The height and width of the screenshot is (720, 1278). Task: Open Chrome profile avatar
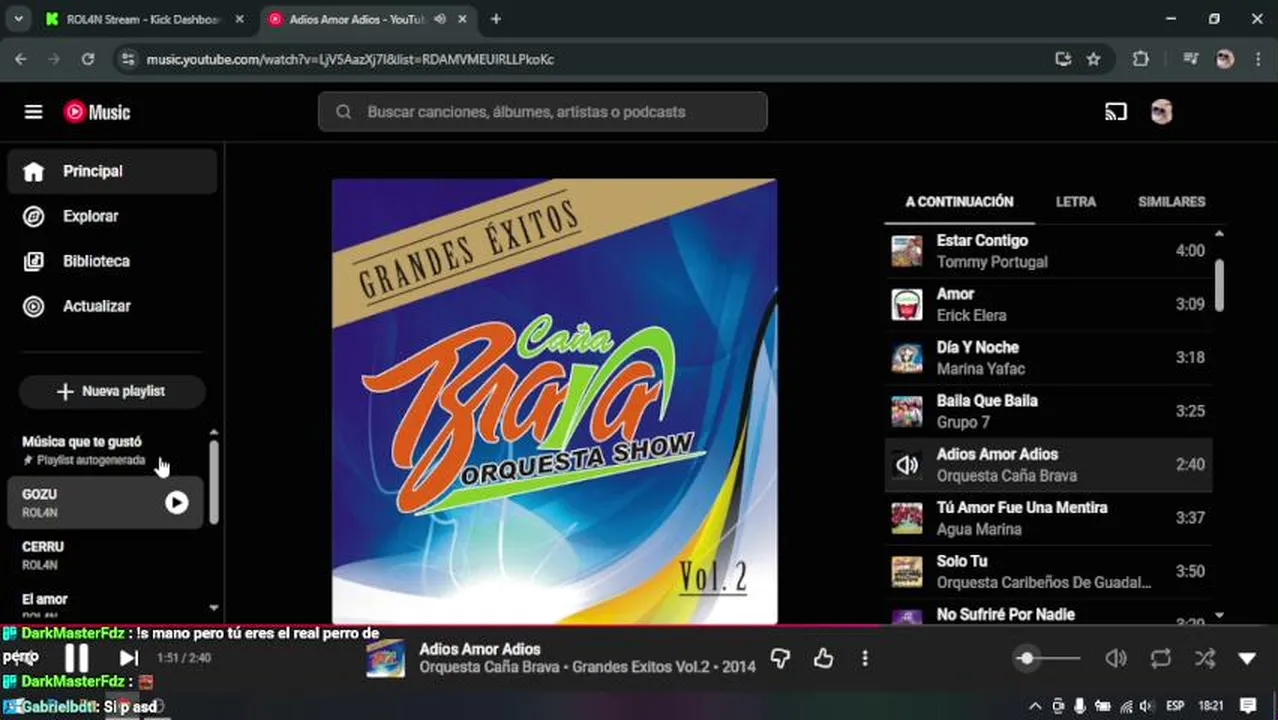[x=1225, y=59]
